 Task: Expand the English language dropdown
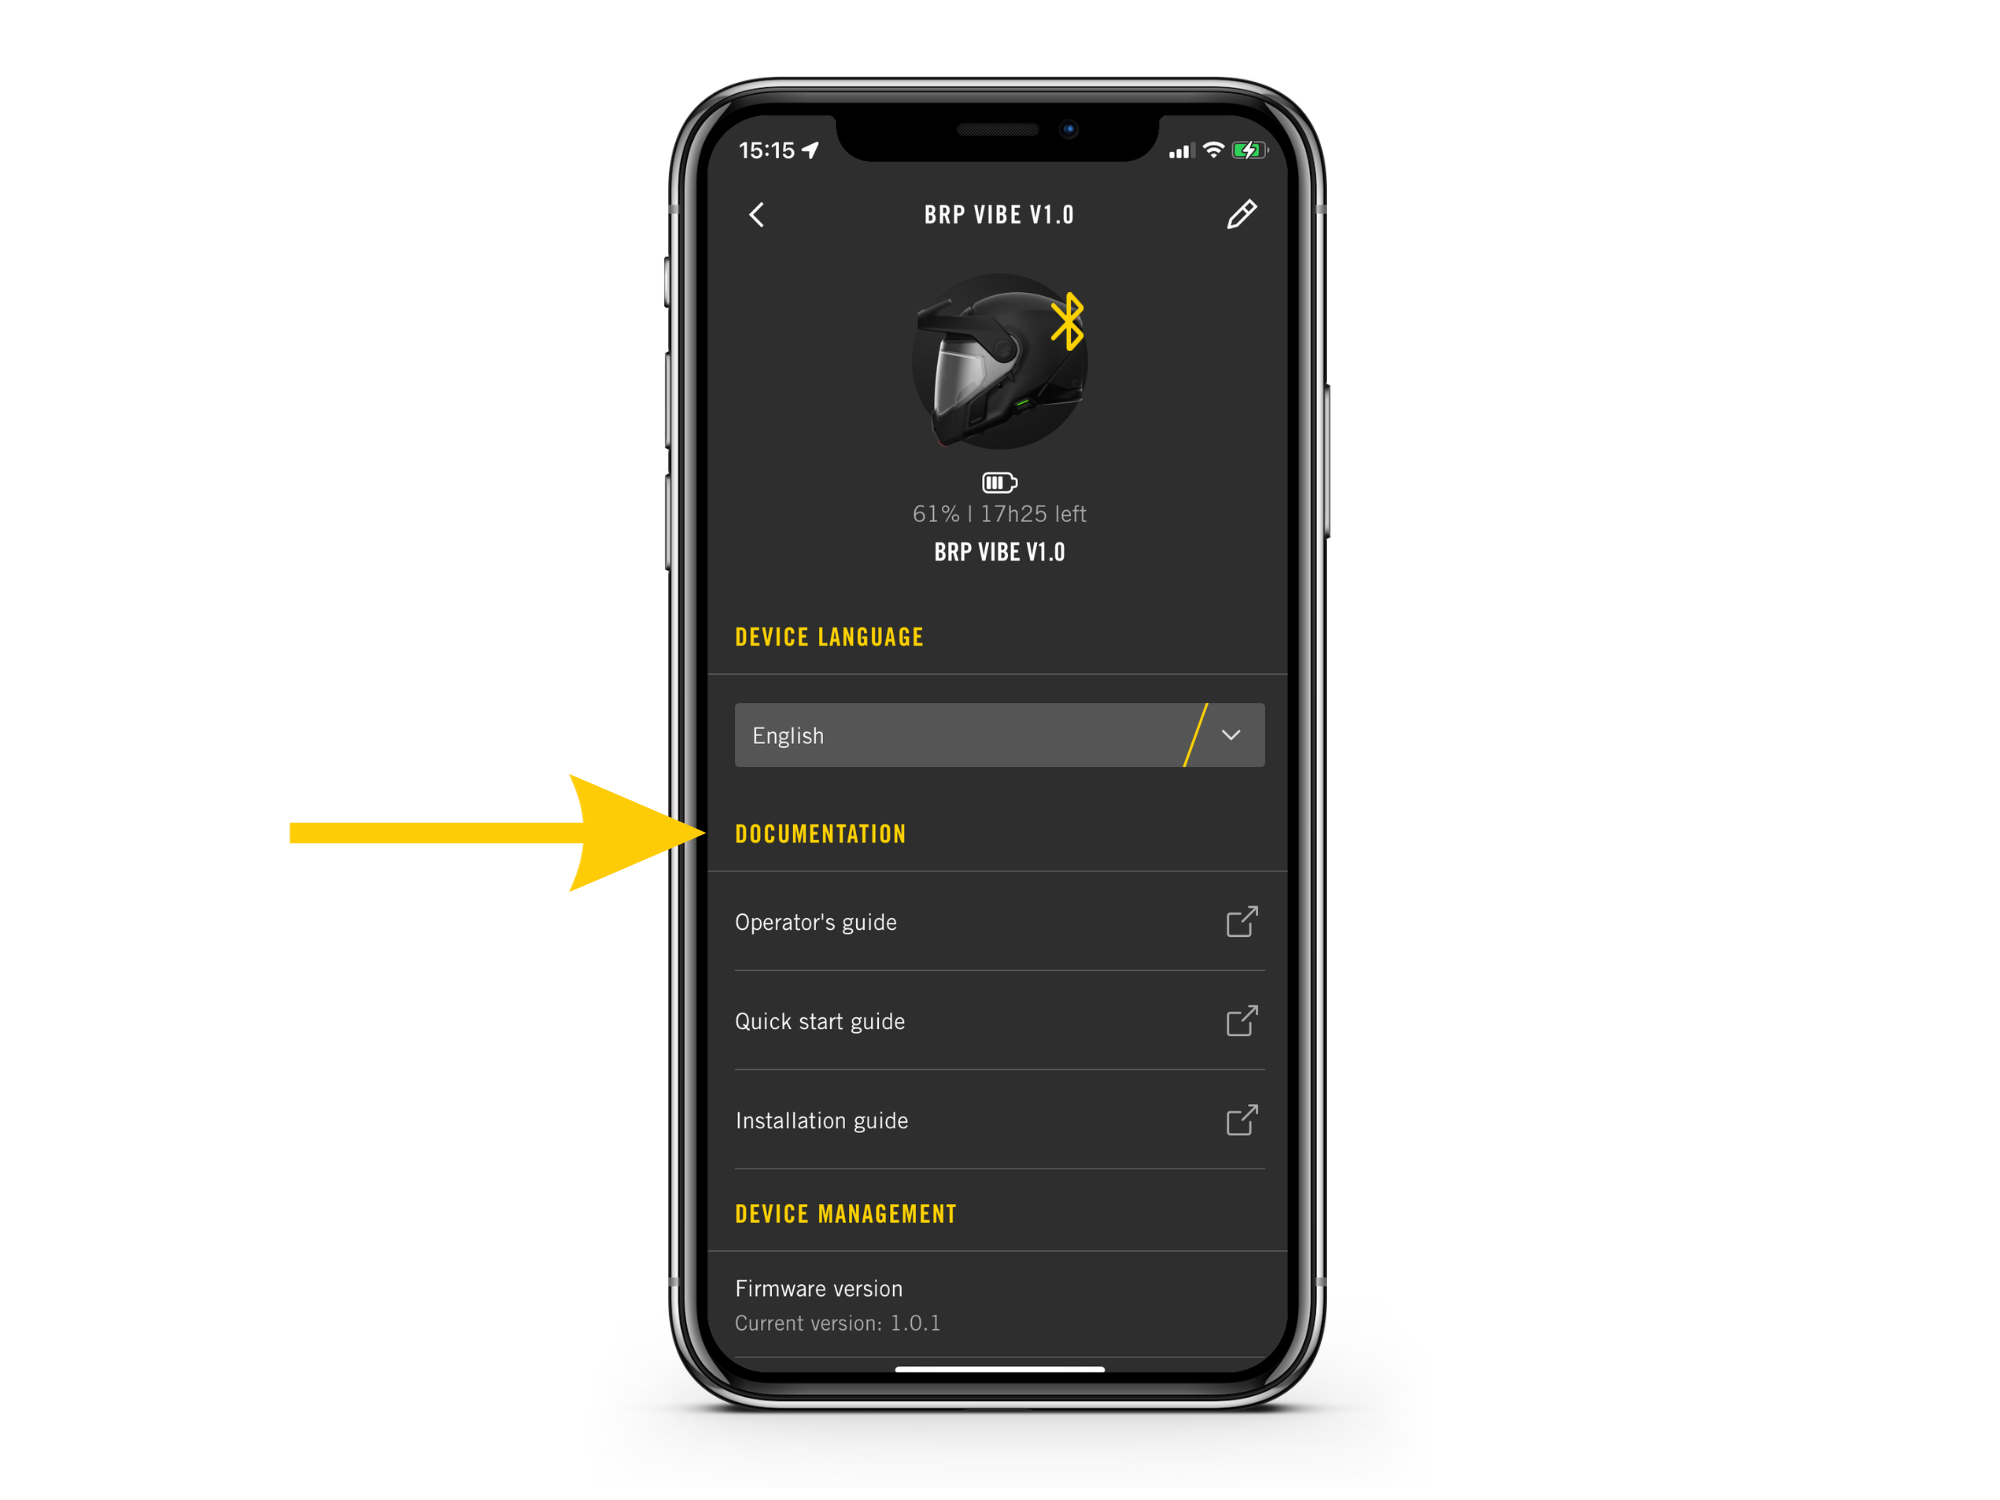1233,733
